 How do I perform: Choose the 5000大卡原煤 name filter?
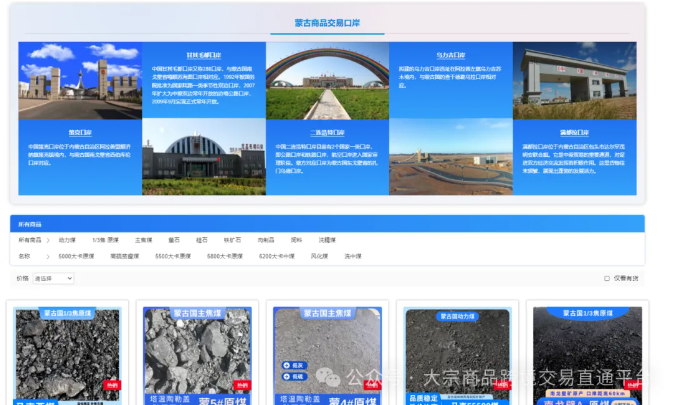tap(76, 256)
